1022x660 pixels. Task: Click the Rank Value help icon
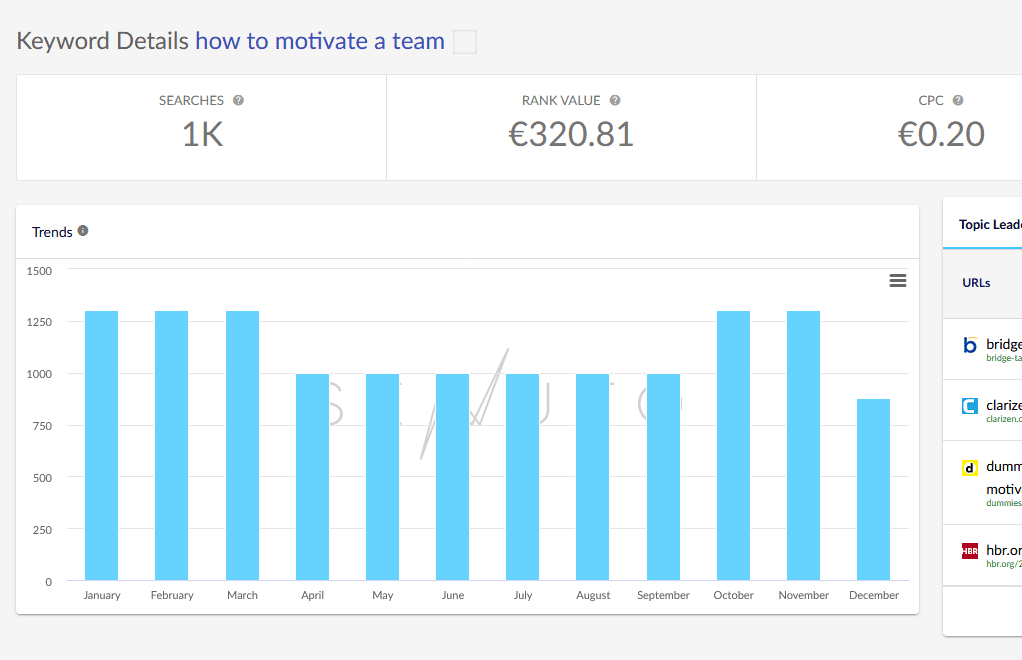pyautogui.click(x=615, y=100)
